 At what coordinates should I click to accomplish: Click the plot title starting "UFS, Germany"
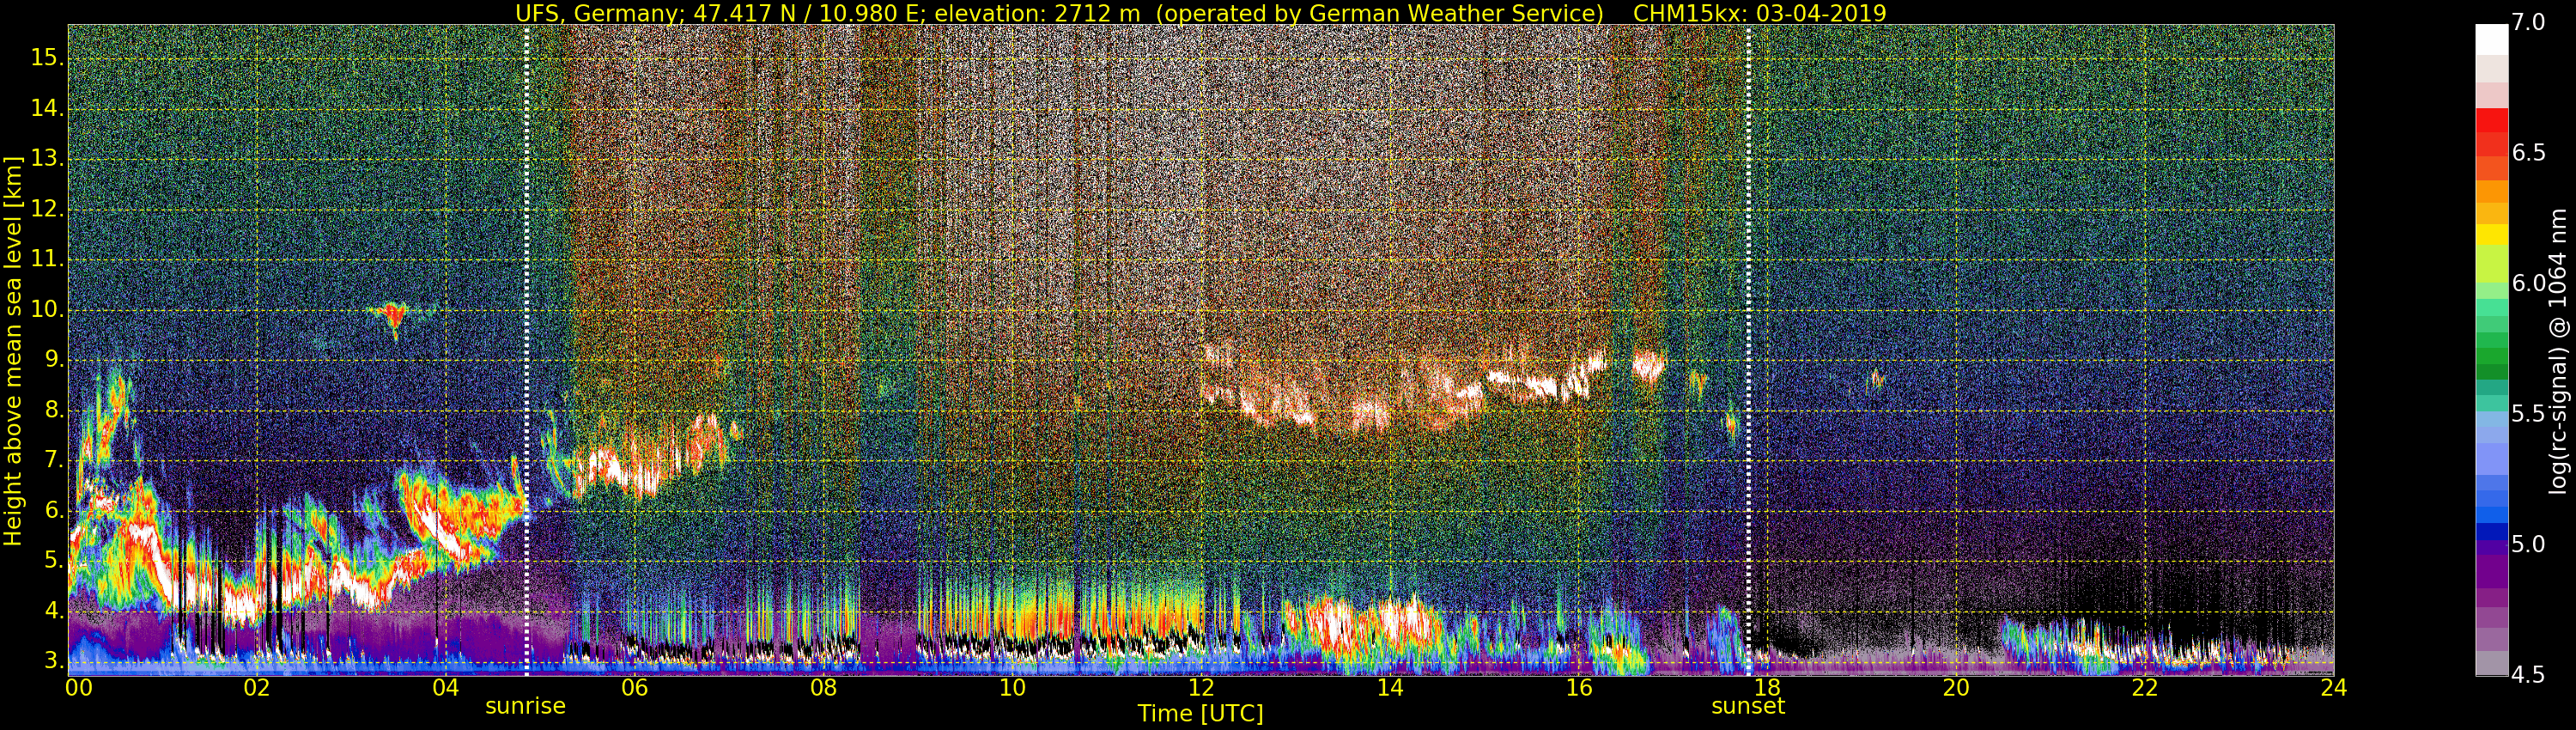point(1200,13)
